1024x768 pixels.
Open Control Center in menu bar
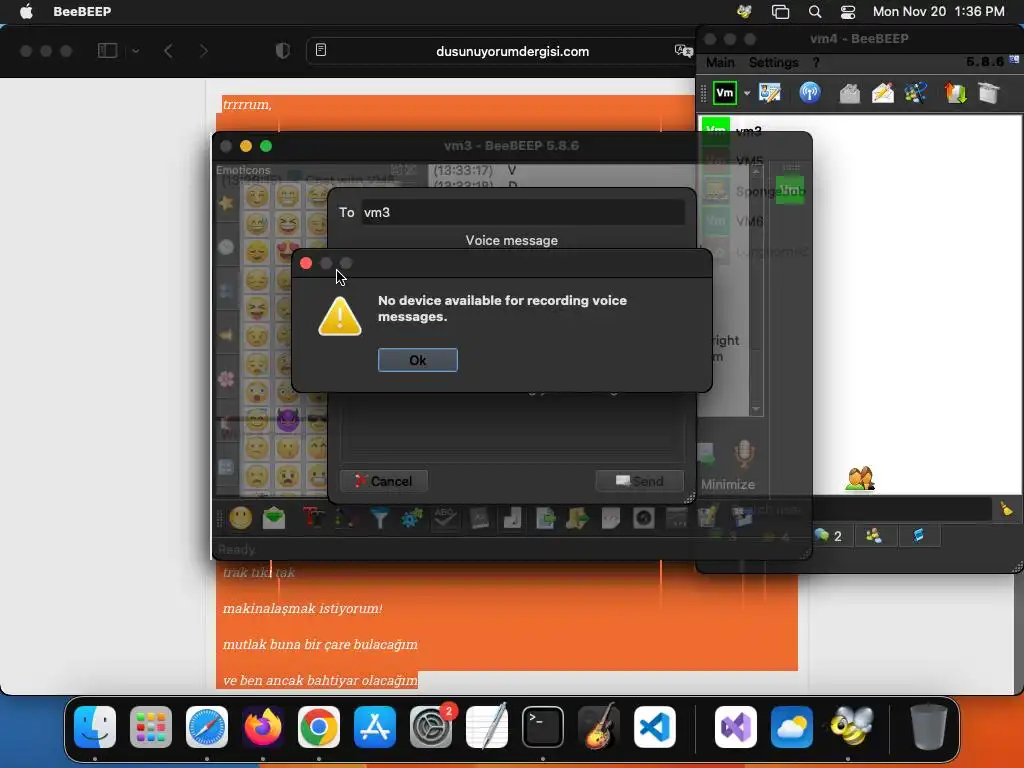848,11
